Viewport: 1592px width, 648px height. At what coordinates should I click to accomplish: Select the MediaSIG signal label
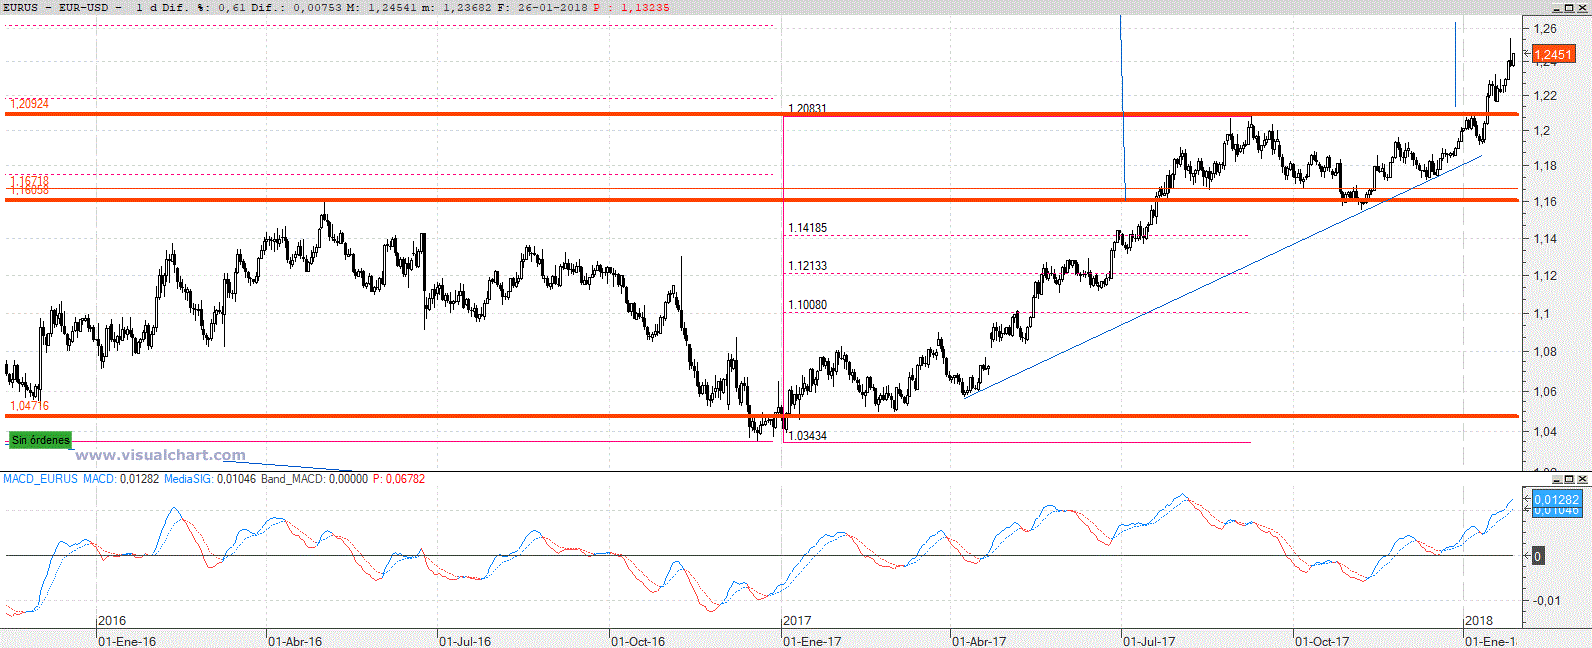(188, 479)
